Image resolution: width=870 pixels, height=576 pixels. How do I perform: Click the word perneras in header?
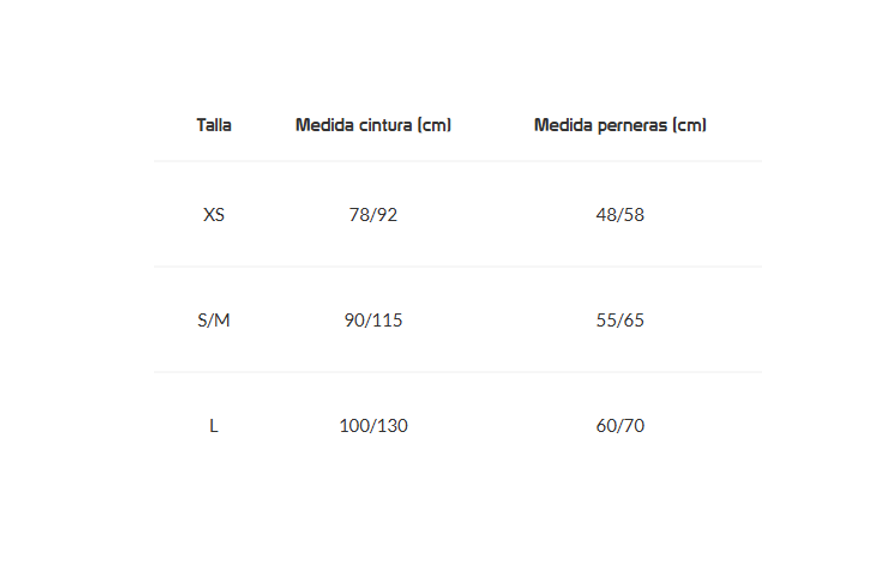click(x=632, y=126)
